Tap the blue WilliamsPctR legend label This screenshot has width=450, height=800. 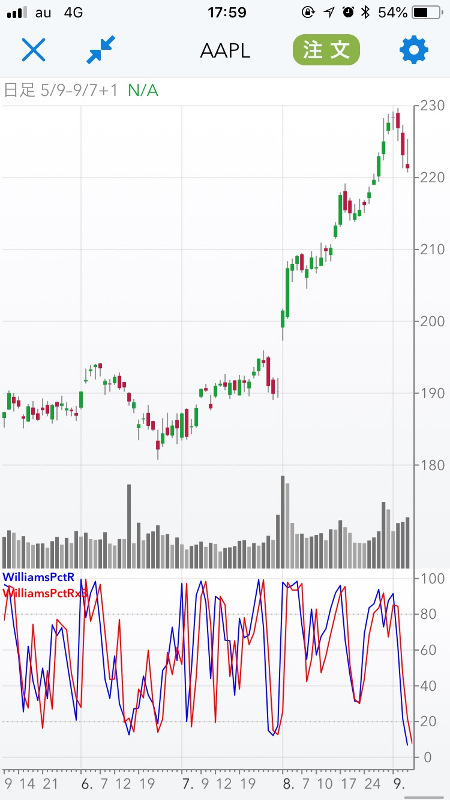(39, 577)
